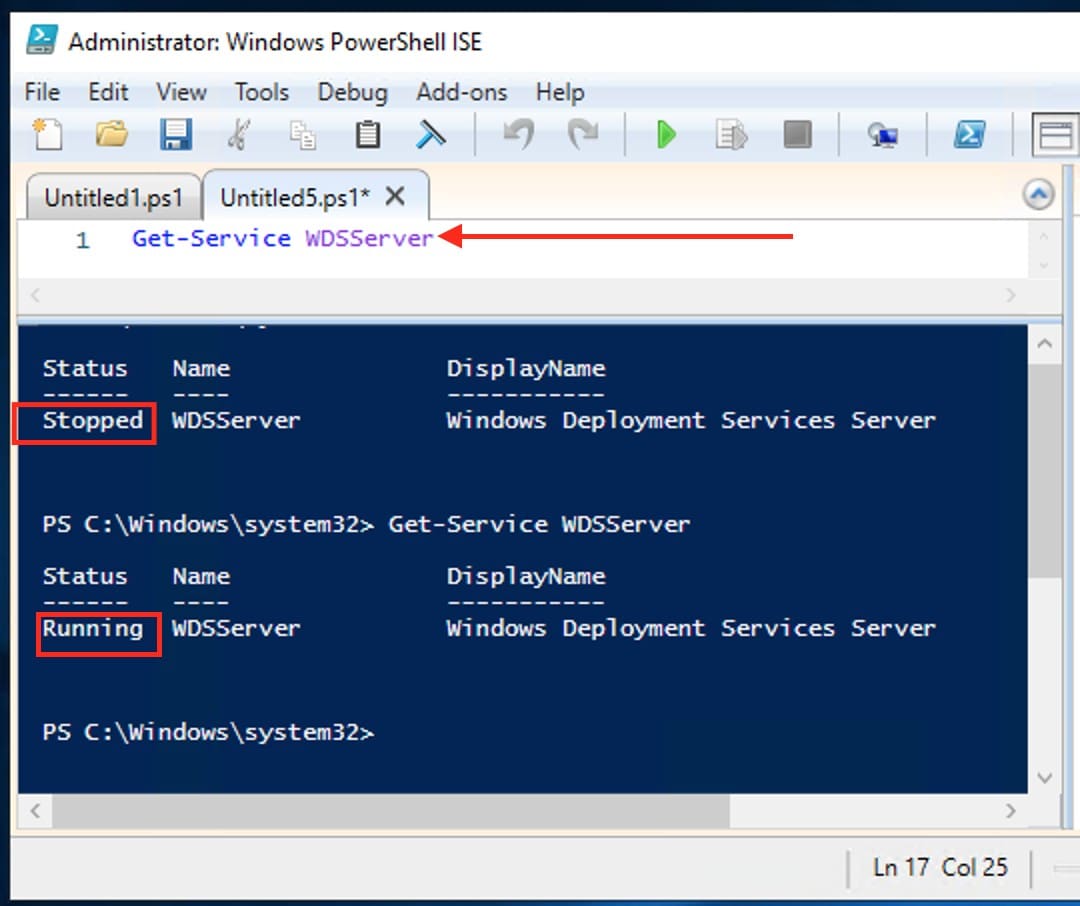The height and width of the screenshot is (906, 1080).
Task: Collapse the script pane with the chevron button
Action: pyautogui.click(x=1039, y=195)
